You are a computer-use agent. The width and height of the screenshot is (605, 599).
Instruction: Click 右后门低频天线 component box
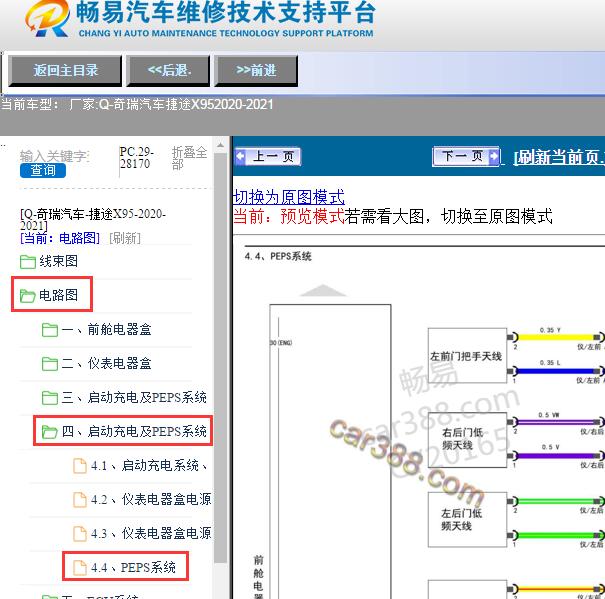[x=467, y=440]
